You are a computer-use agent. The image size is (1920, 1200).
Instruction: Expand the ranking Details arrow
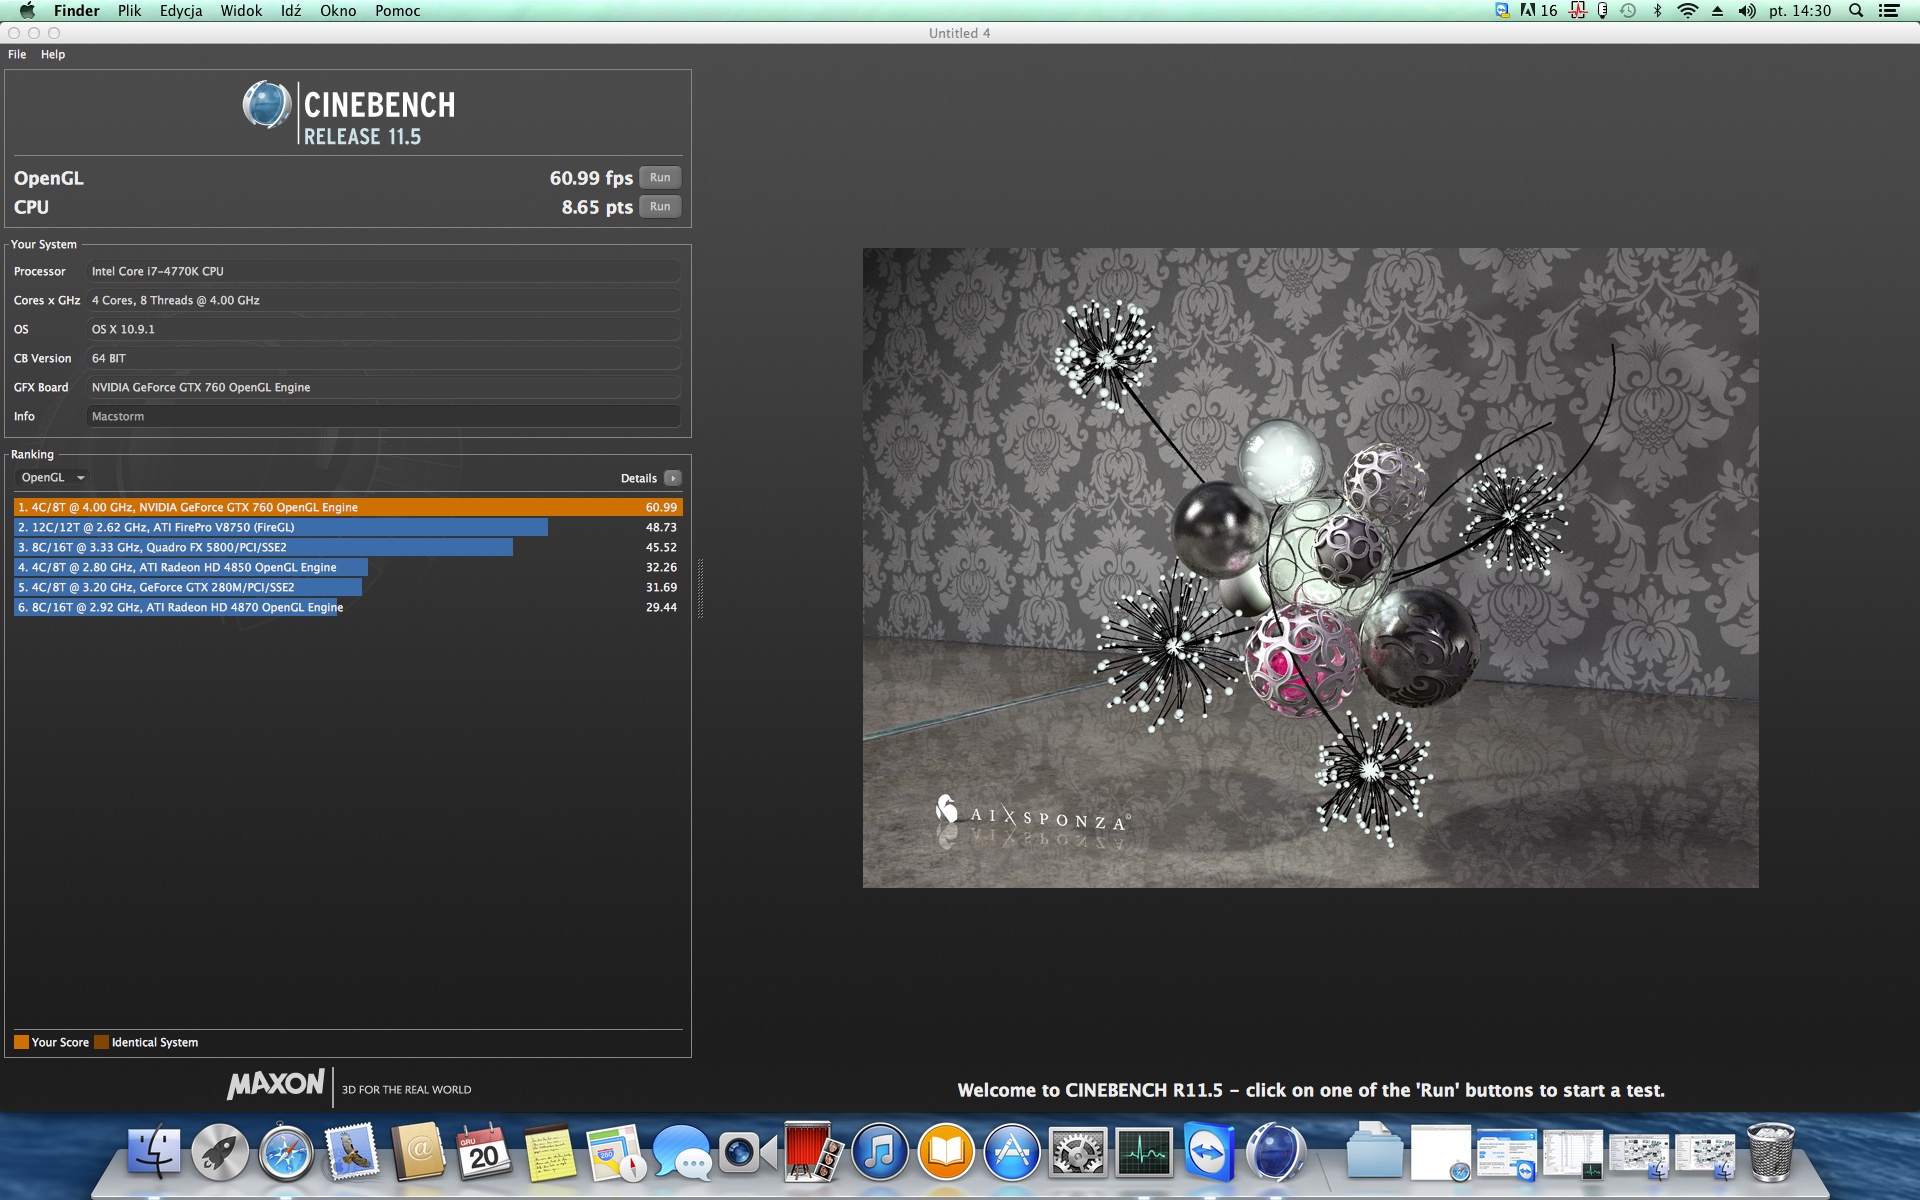(673, 478)
